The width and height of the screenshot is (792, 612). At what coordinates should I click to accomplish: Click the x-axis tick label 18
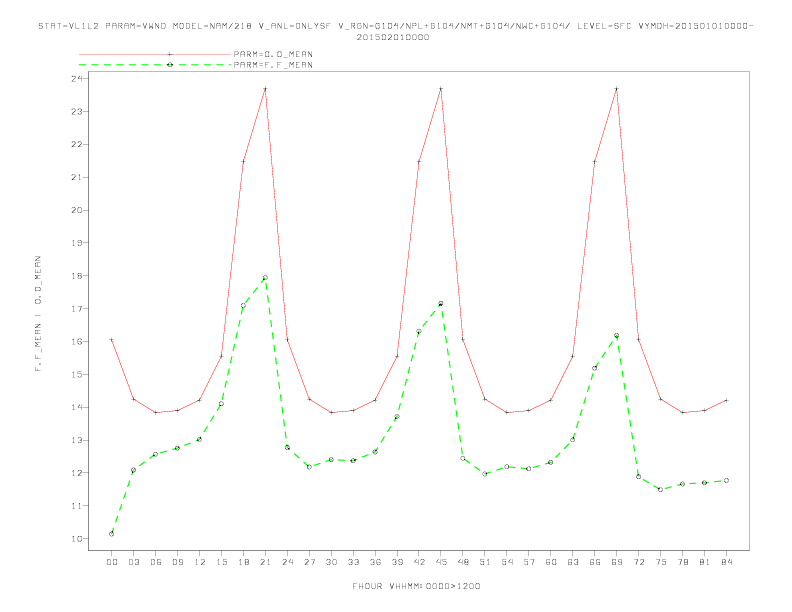pyautogui.click(x=243, y=562)
